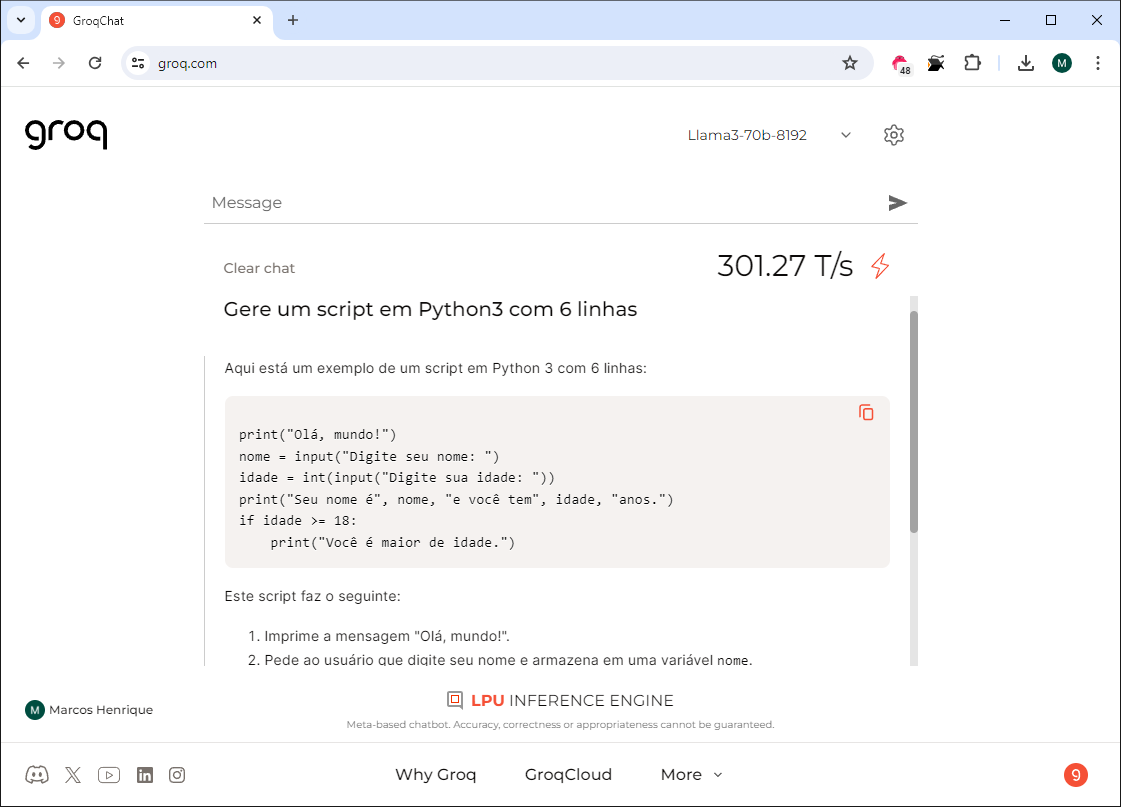Click the 'Aqui está um exemplo' response text
The width and height of the screenshot is (1121, 807).
(x=435, y=368)
